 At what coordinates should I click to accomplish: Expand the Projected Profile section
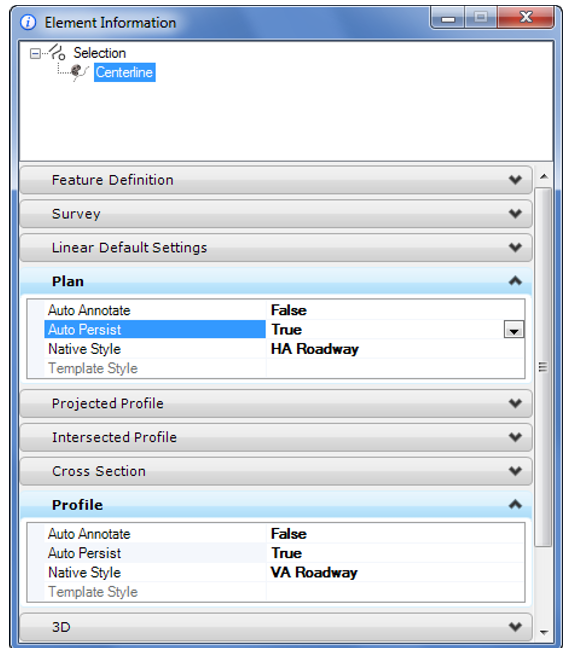276,403
